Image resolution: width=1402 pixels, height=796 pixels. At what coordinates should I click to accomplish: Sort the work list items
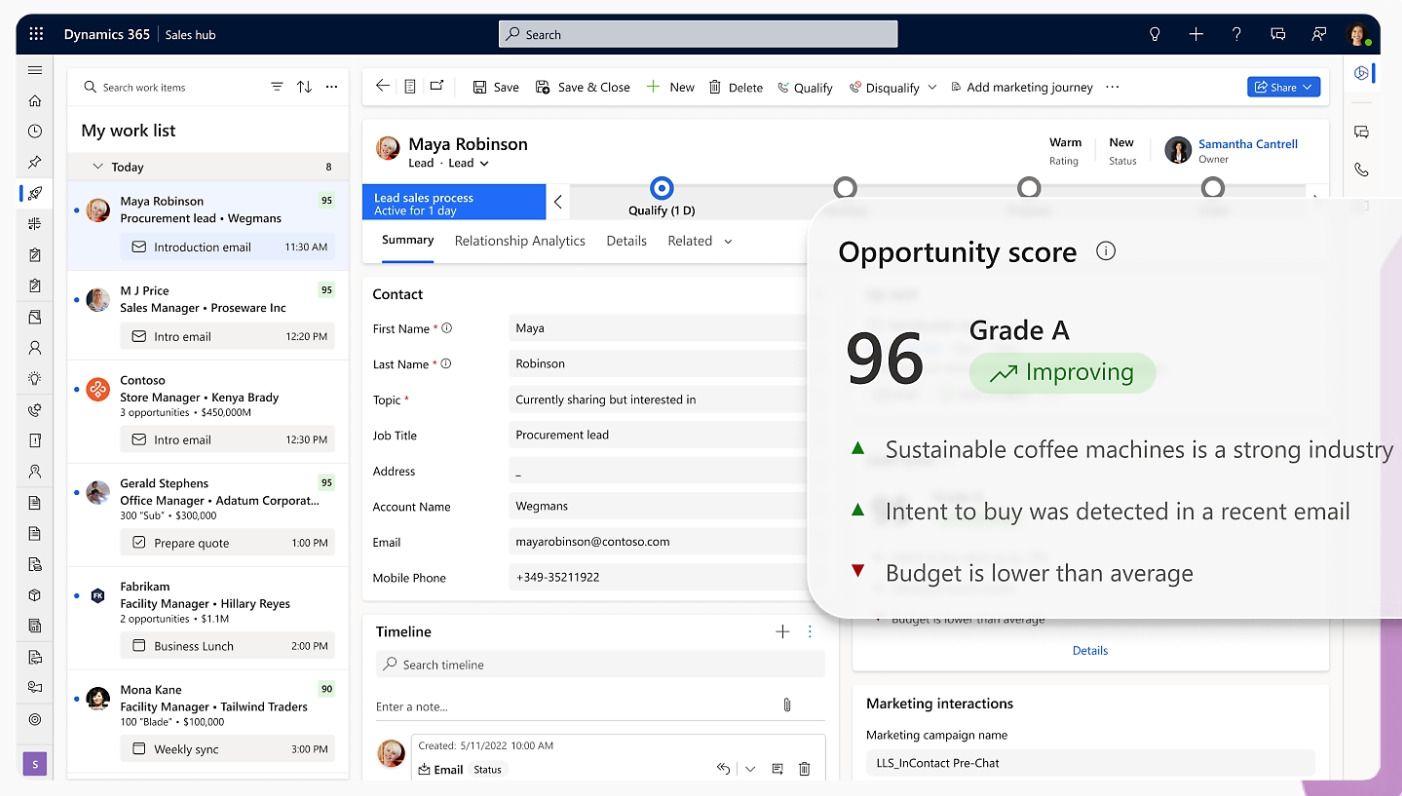[304, 87]
